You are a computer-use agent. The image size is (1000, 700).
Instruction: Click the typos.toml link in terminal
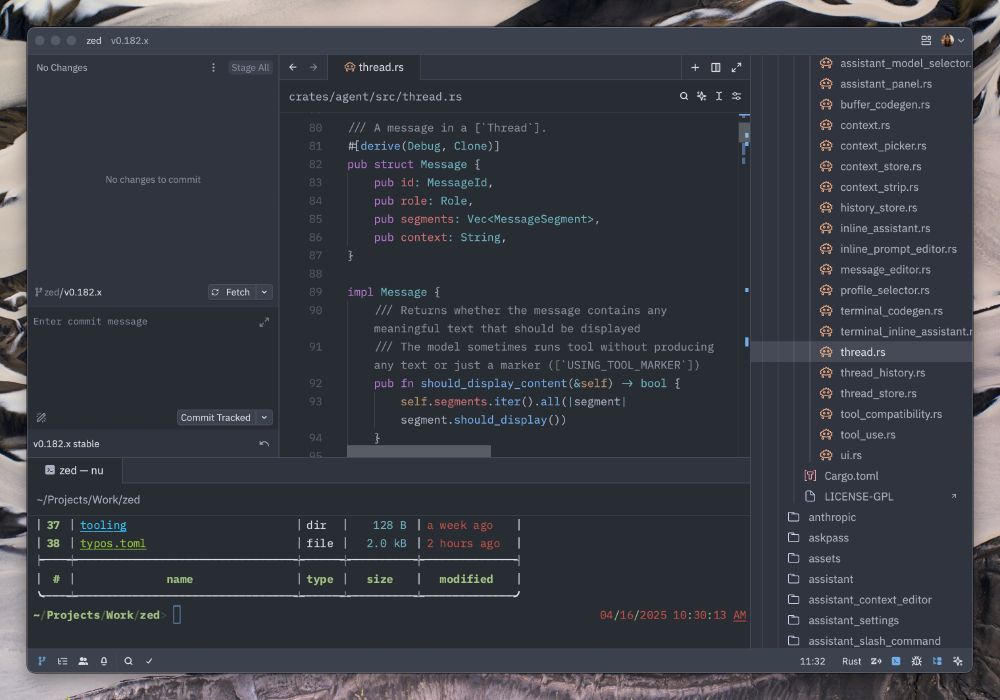[113, 543]
